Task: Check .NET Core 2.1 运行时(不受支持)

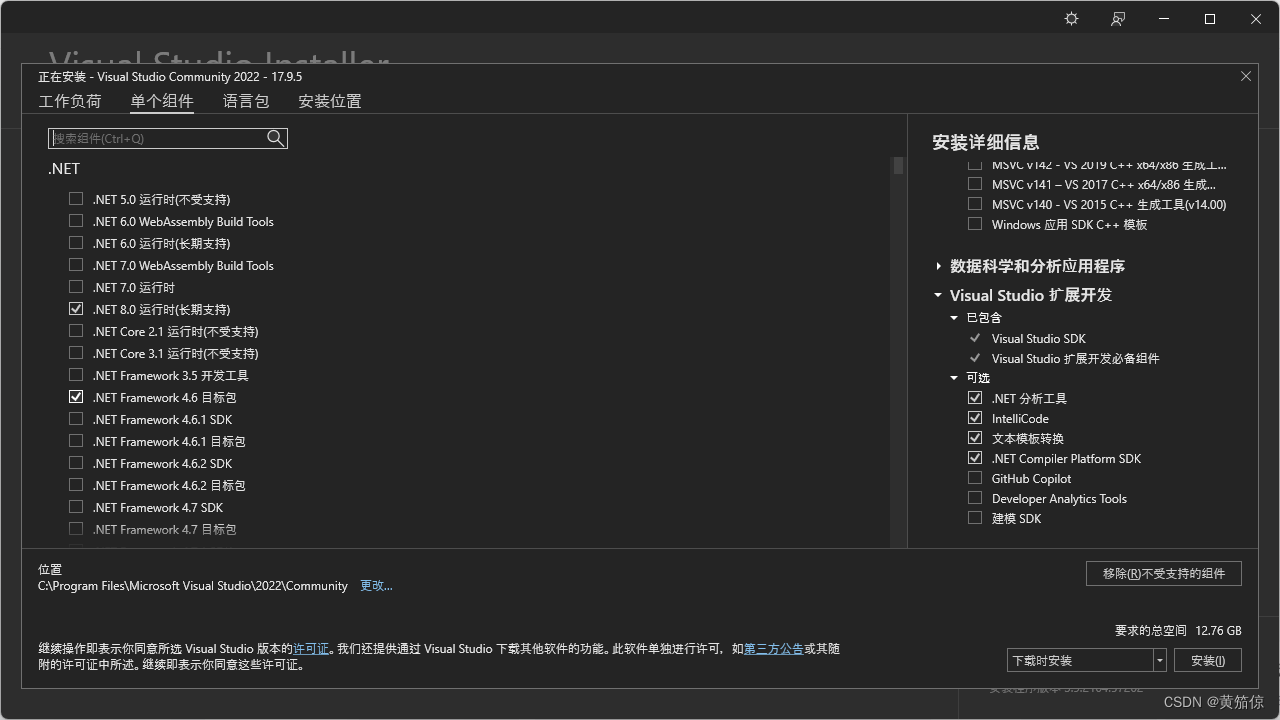Action: [x=76, y=331]
